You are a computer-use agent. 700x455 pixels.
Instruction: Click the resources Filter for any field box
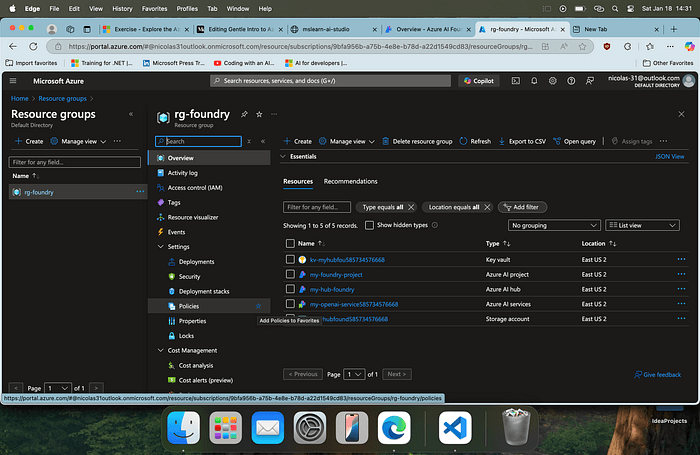[317, 207]
